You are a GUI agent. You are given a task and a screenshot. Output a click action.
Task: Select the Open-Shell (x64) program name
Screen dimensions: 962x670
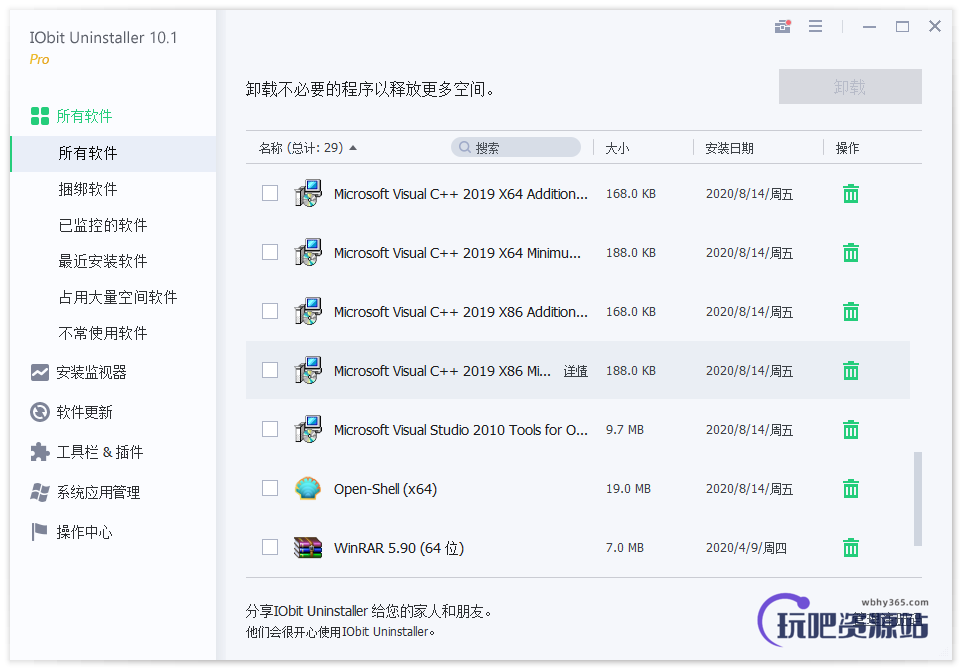pyautogui.click(x=385, y=489)
